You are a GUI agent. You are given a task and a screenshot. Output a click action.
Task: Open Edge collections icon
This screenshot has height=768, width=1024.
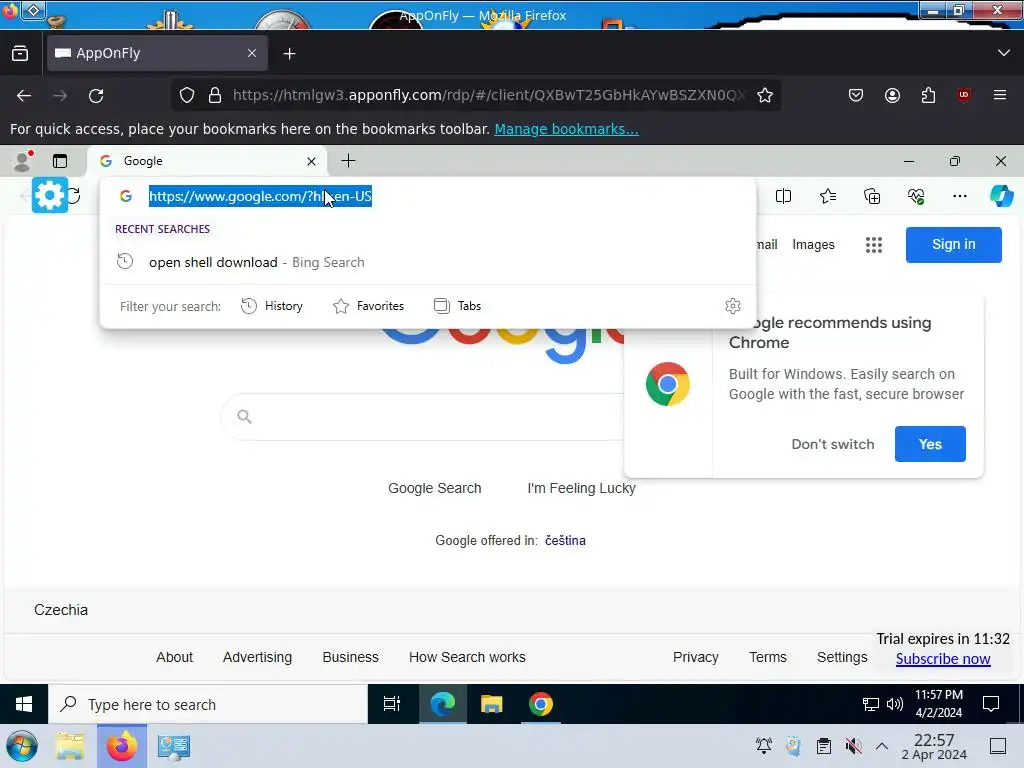click(x=872, y=196)
